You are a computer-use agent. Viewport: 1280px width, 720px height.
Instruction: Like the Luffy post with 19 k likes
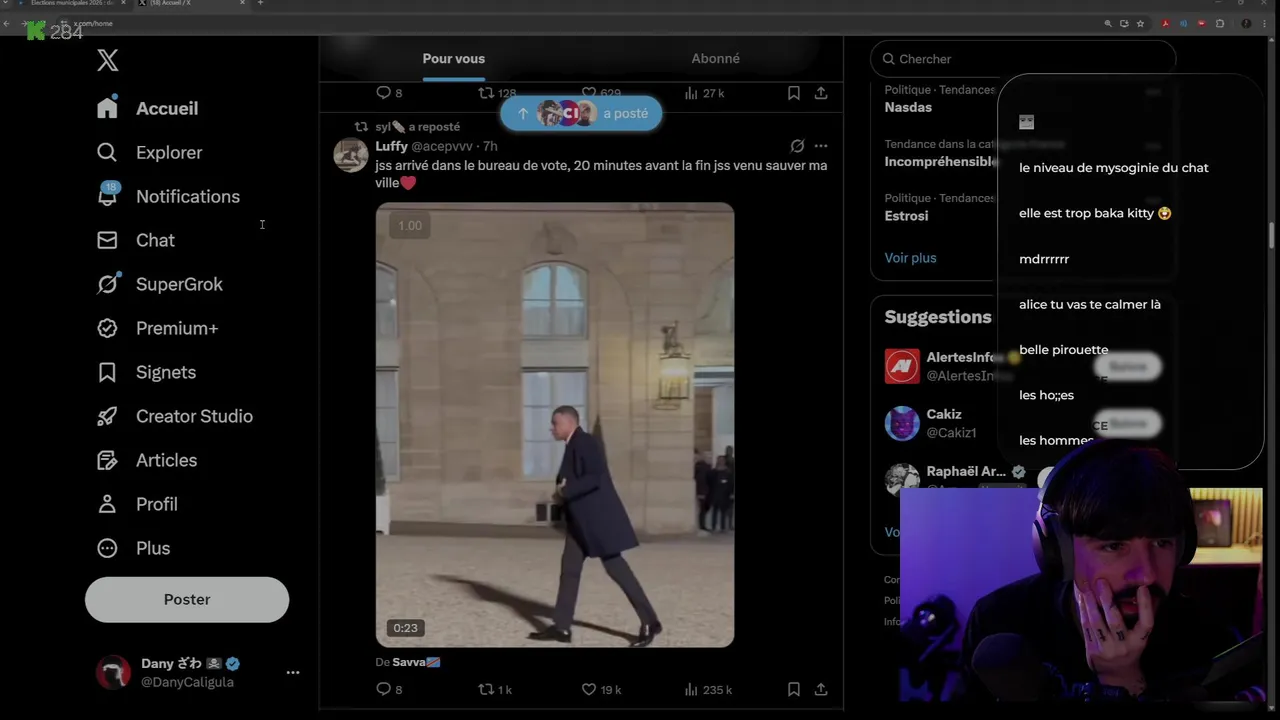point(601,689)
